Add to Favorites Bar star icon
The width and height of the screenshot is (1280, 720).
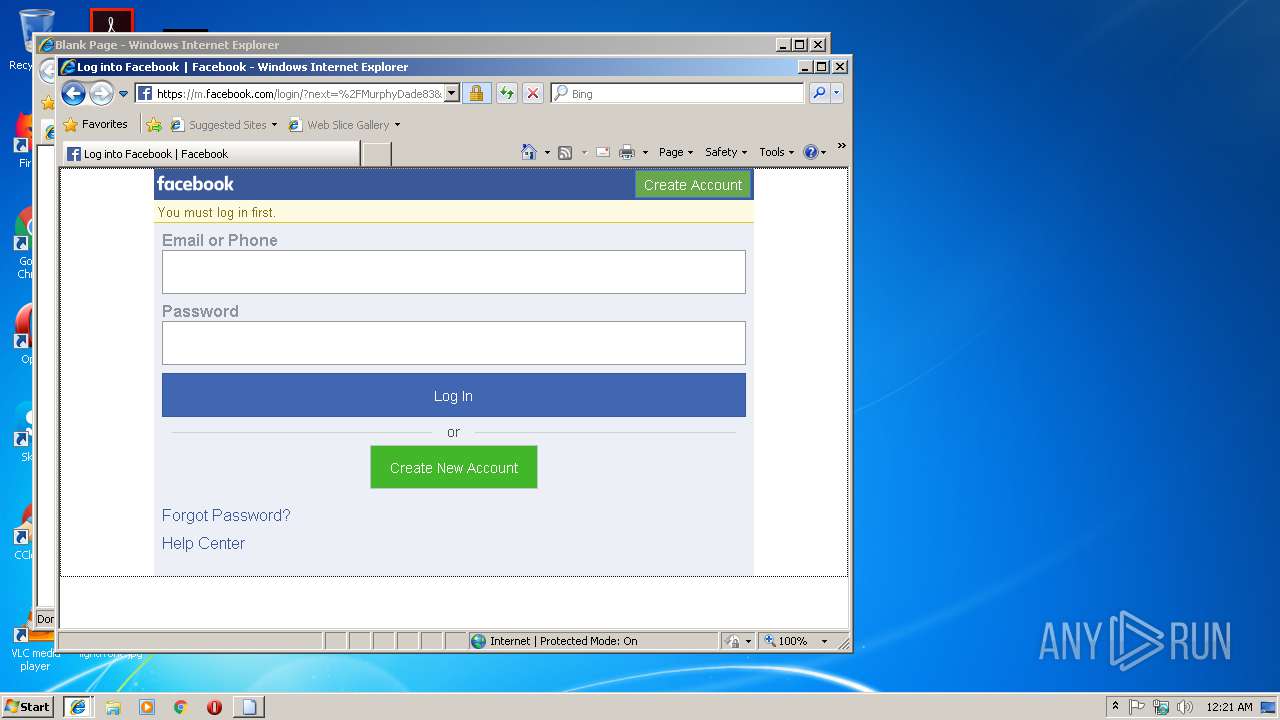(x=153, y=125)
